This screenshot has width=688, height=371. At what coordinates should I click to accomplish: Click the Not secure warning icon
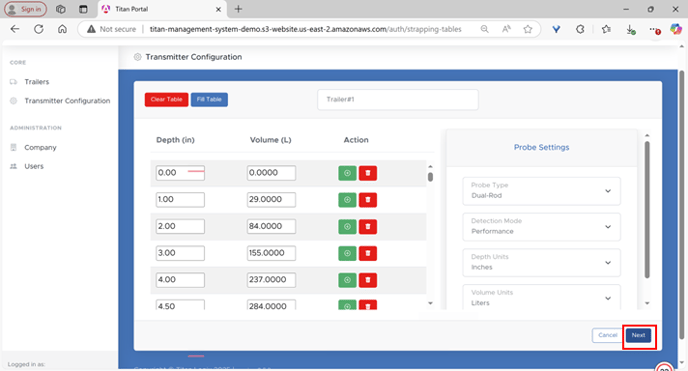[91, 29]
